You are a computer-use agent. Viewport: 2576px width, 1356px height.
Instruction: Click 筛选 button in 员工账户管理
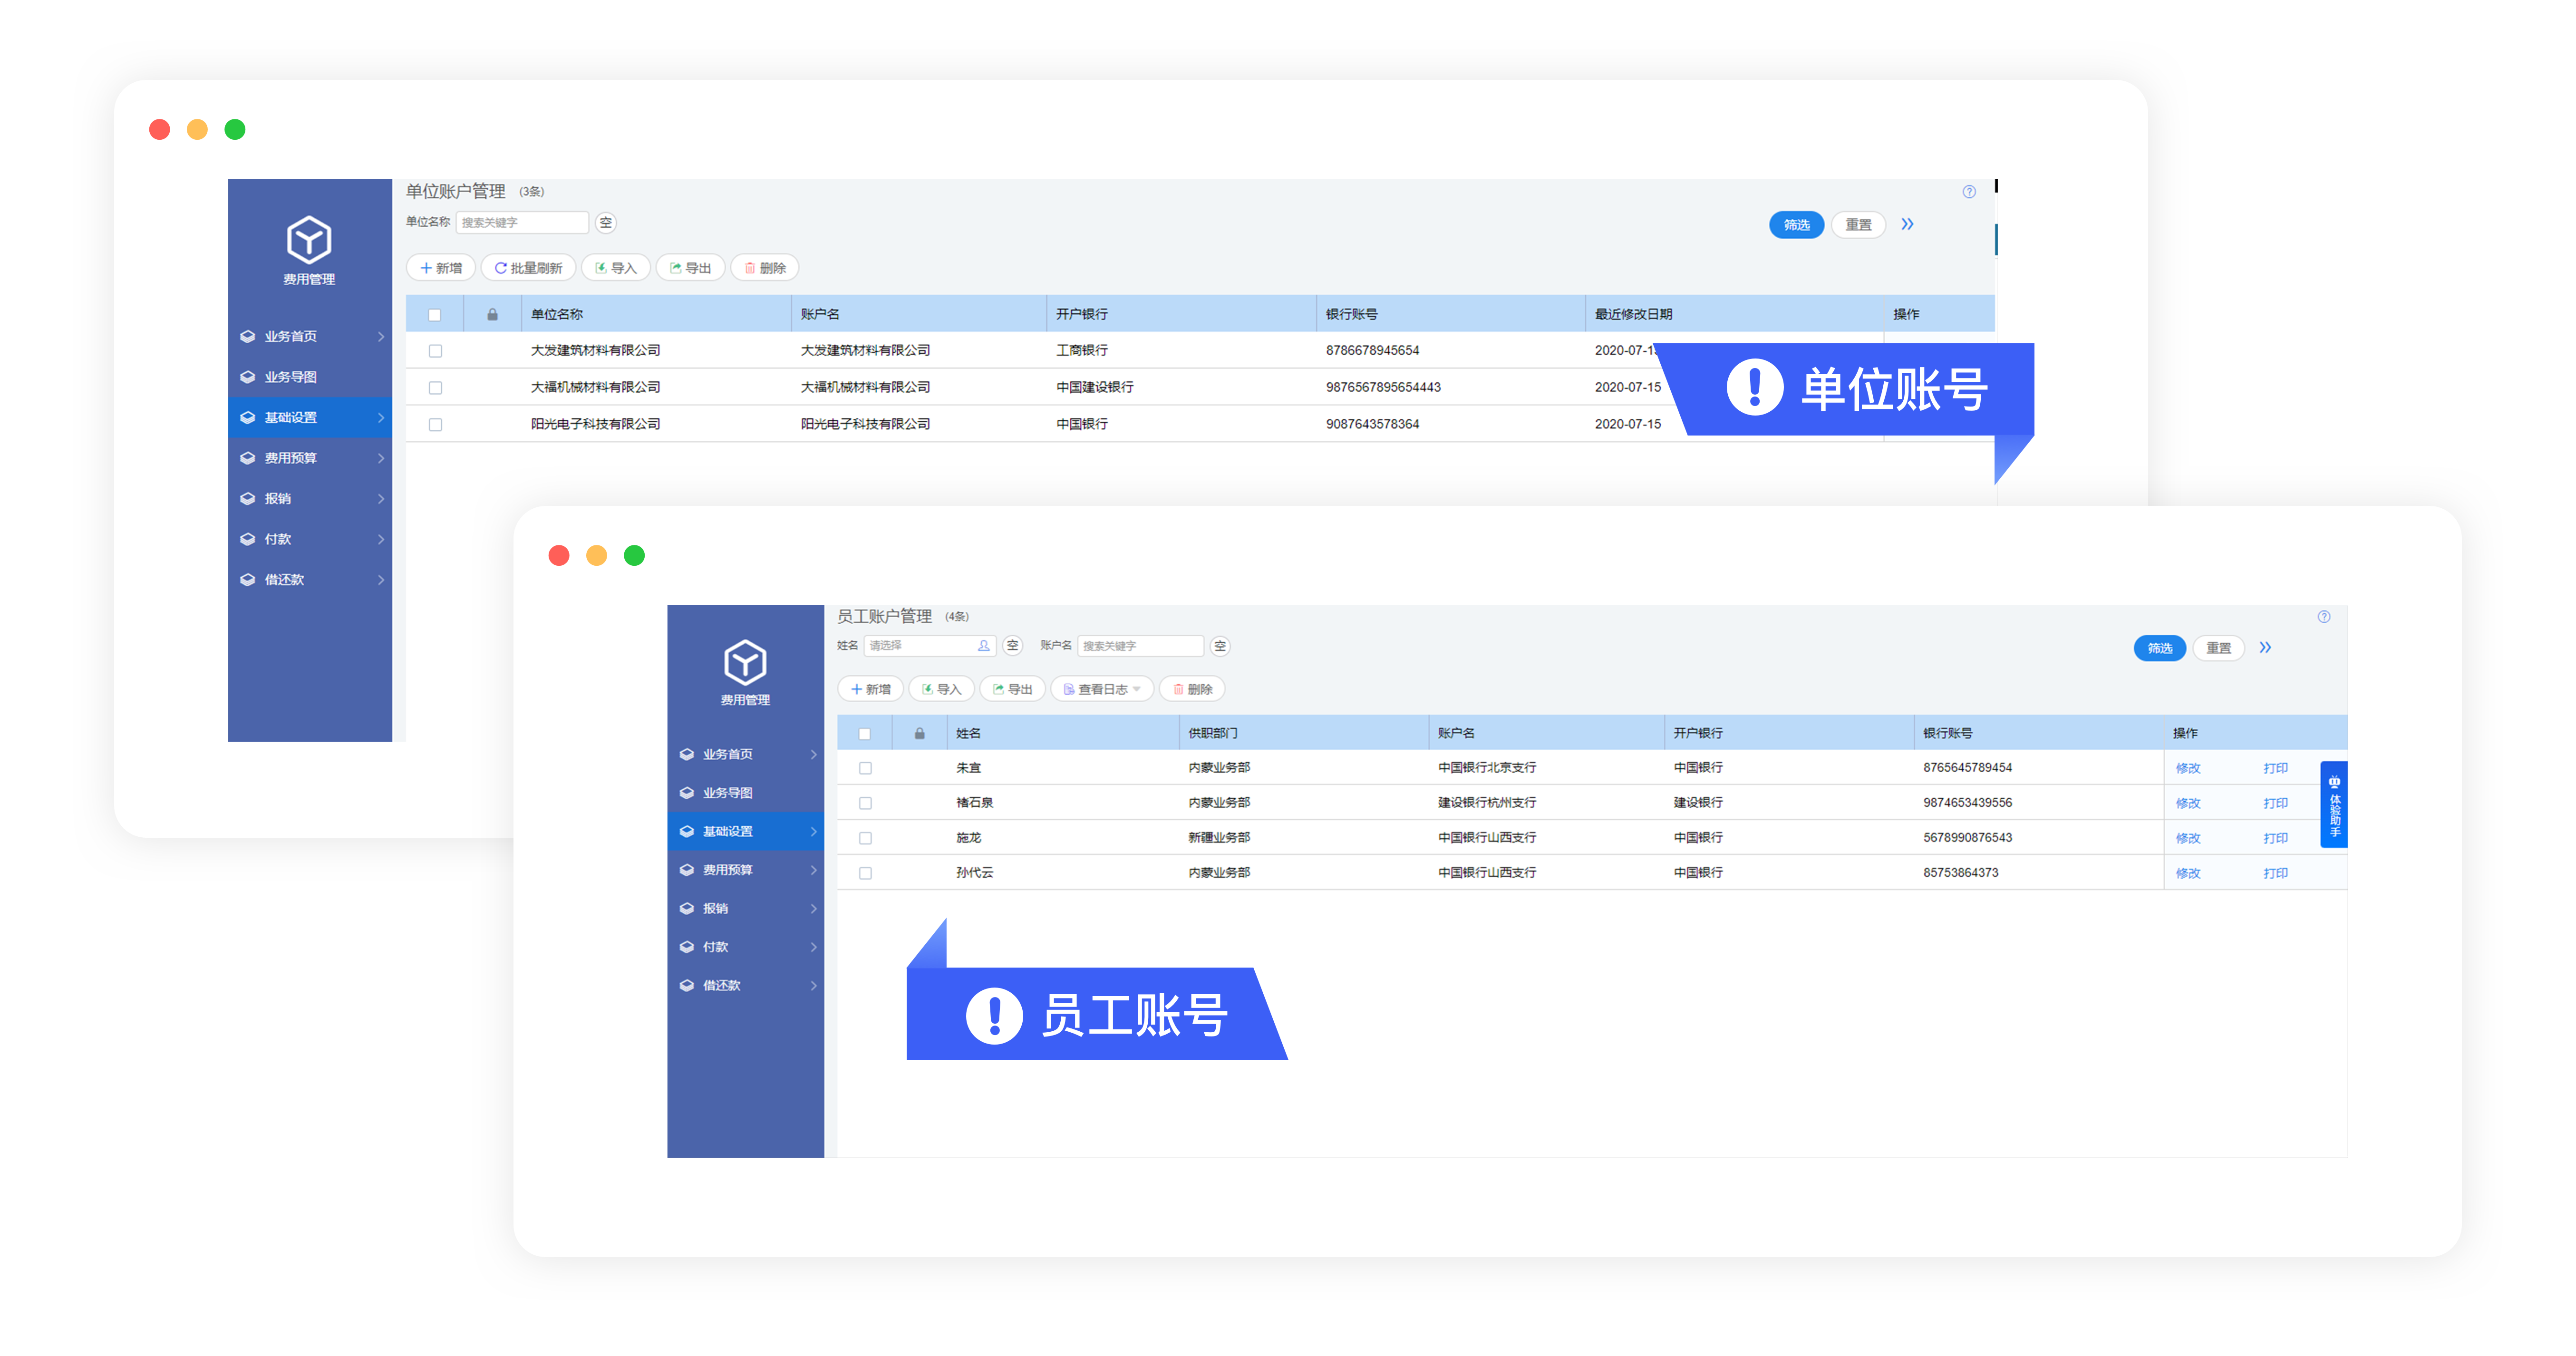tap(2159, 648)
